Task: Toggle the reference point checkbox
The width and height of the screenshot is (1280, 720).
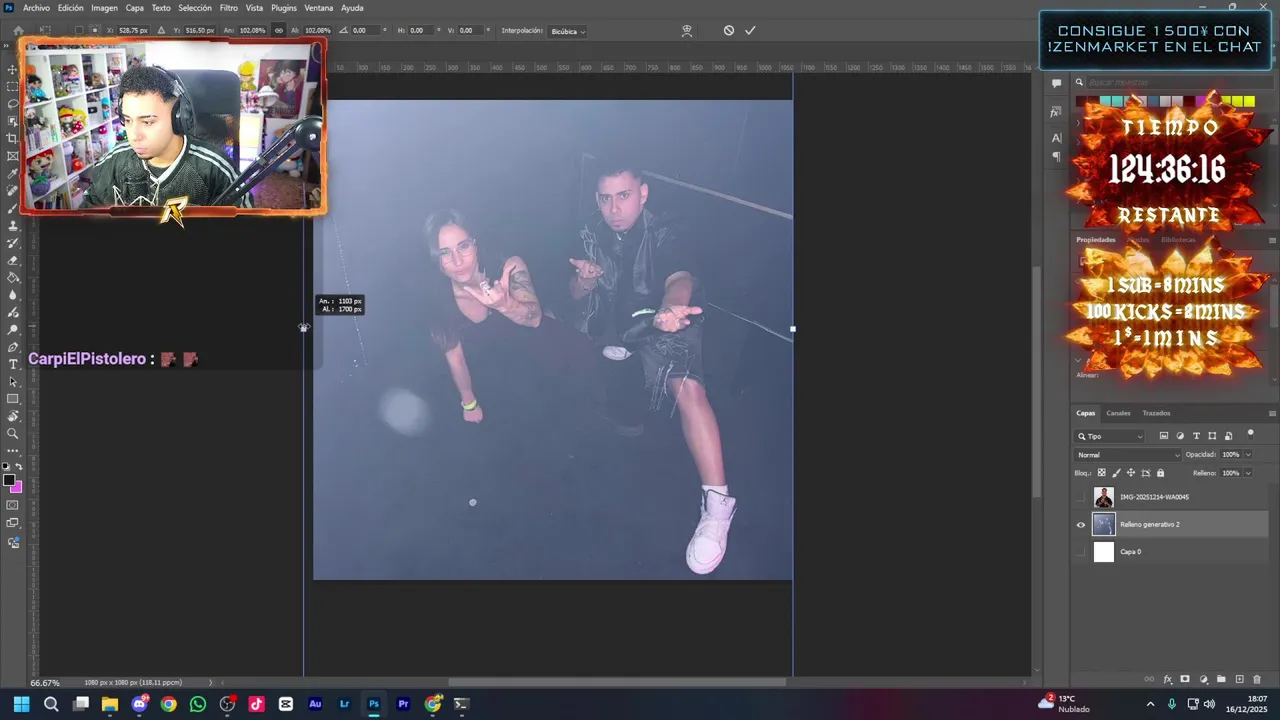Action: pos(79,30)
